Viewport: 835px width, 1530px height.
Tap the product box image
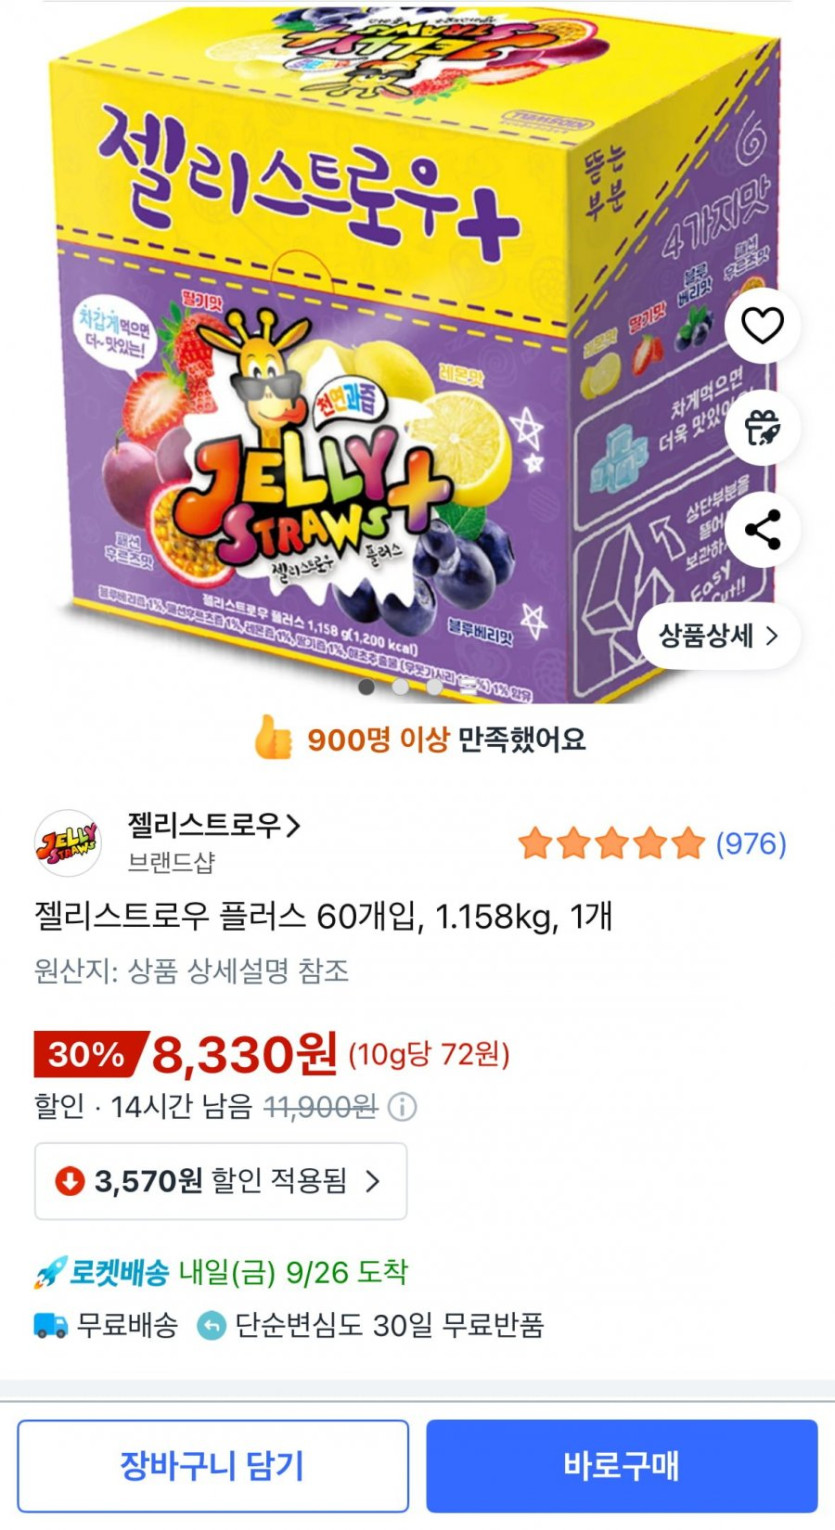(417, 350)
